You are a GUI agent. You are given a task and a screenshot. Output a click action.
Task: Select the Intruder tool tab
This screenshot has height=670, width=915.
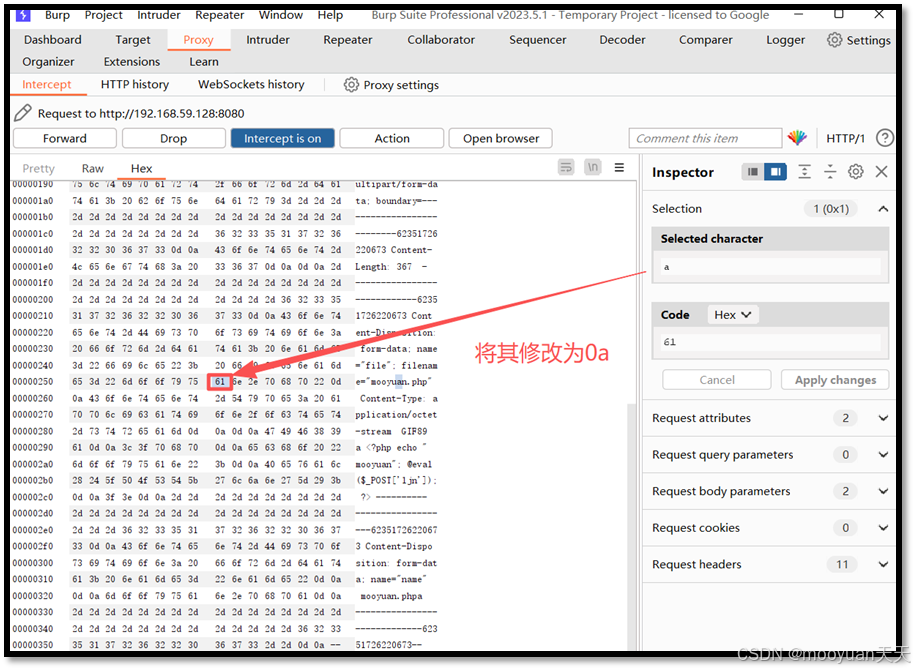pos(268,40)
